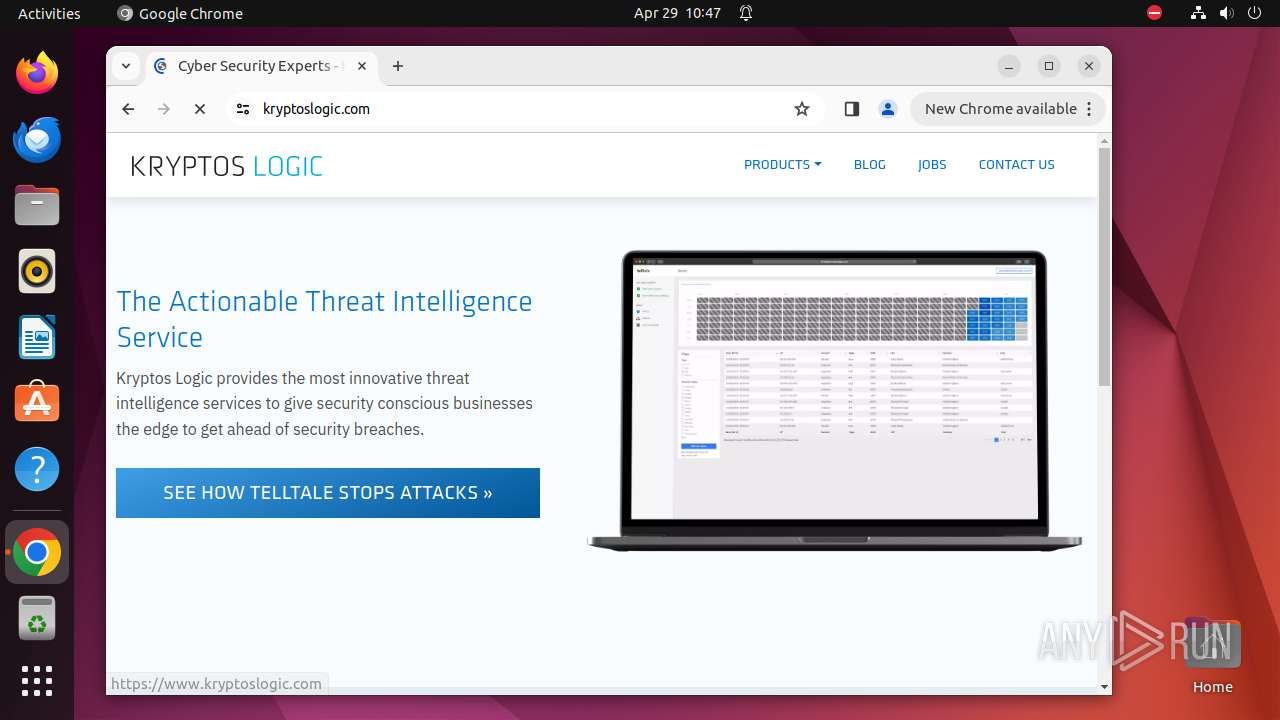
Task: Open Chrome three-dot menu
Action: pos(1089,109)
